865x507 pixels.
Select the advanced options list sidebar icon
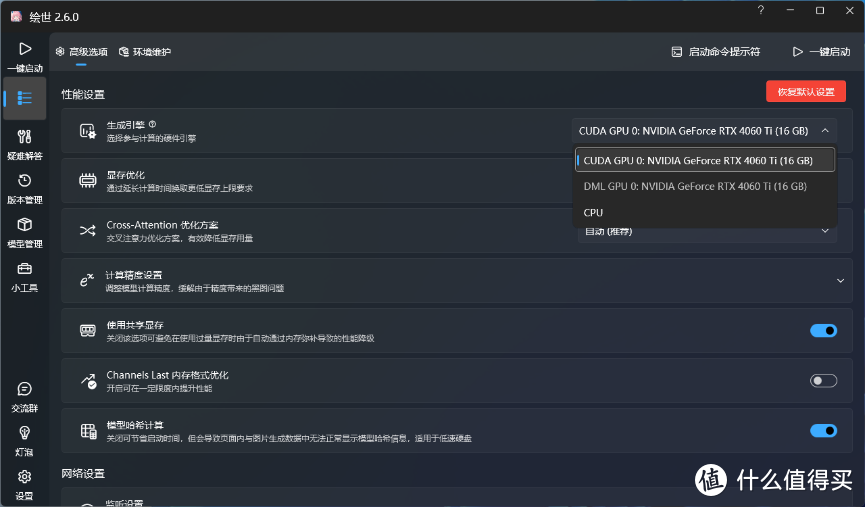click(24, 98)
